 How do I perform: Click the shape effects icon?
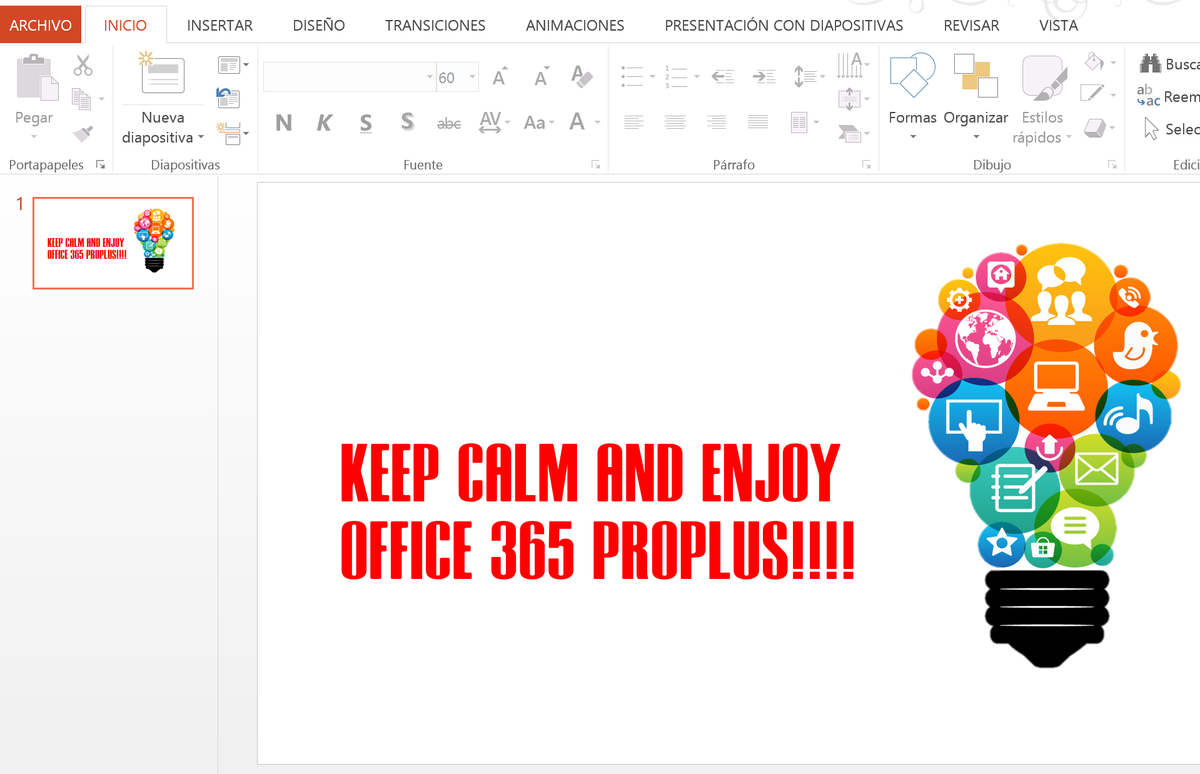pos(1094,128)
